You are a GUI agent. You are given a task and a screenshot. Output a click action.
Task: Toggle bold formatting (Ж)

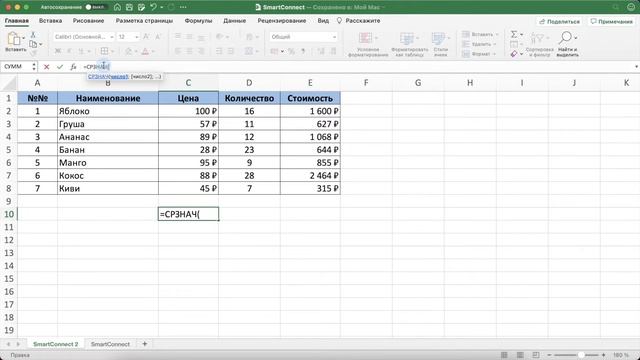[x=58, y=51]
